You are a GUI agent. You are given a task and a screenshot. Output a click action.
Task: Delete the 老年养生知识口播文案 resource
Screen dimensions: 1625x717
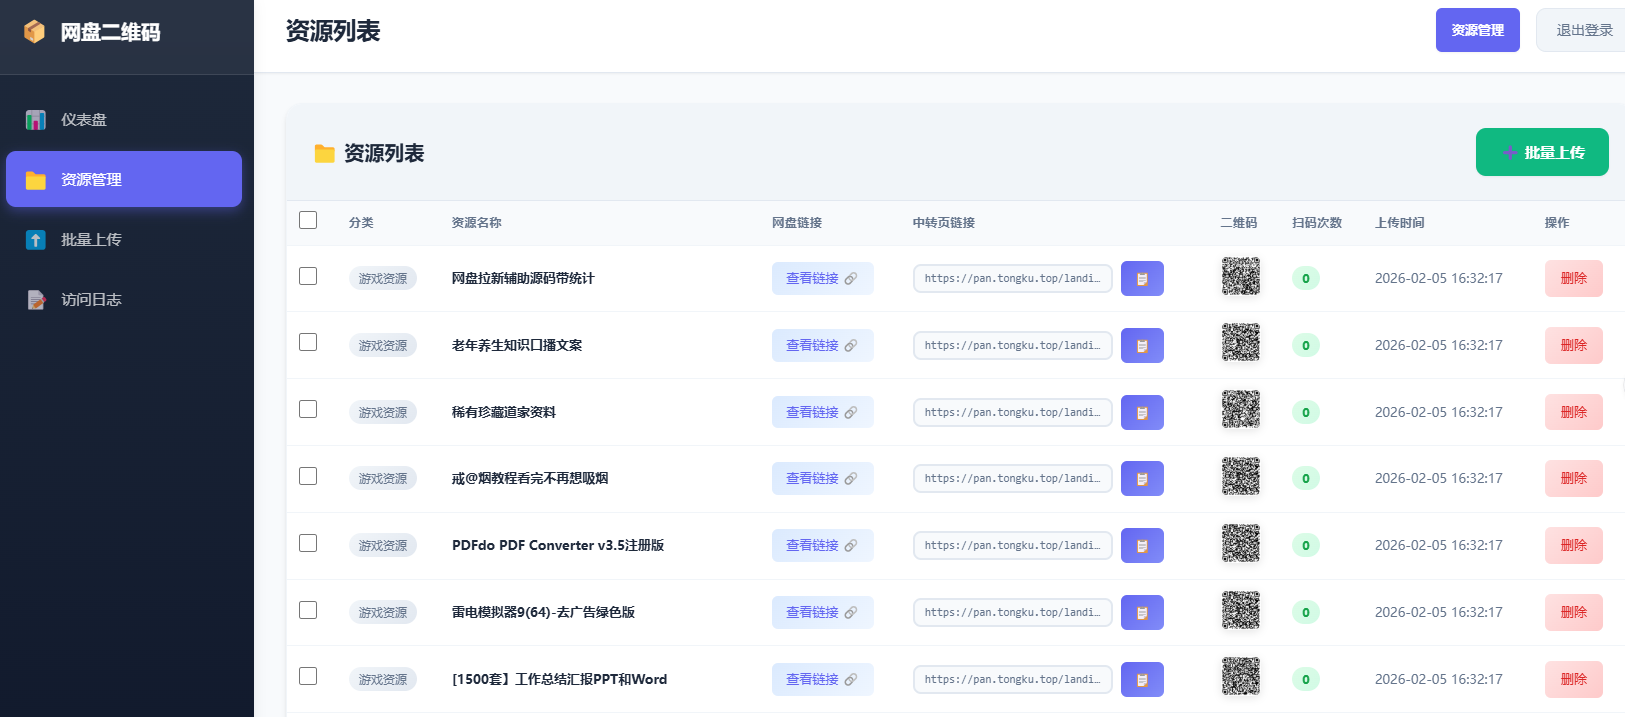(1574, 345)
